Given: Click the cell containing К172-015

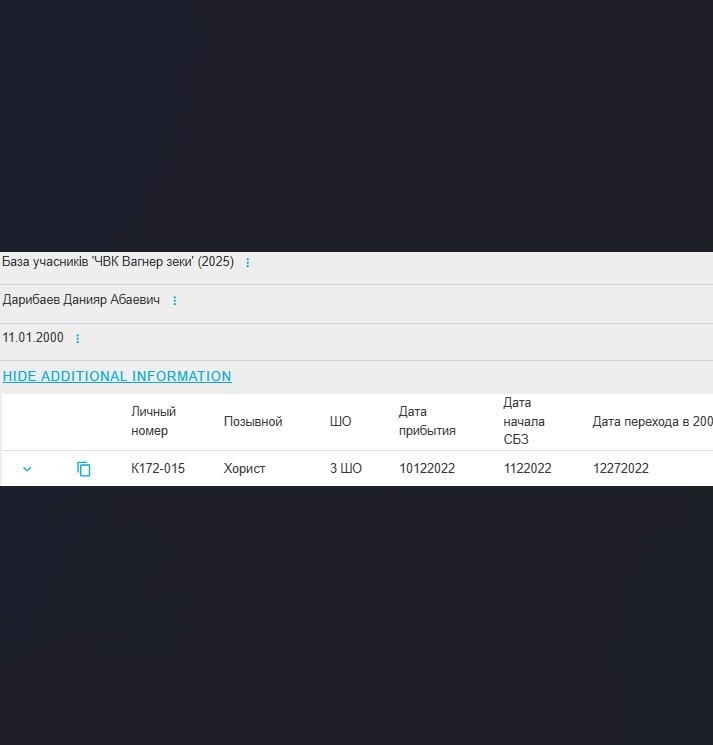Looking at the screenshot, I should pyautogui.click(x=158, y=469).
